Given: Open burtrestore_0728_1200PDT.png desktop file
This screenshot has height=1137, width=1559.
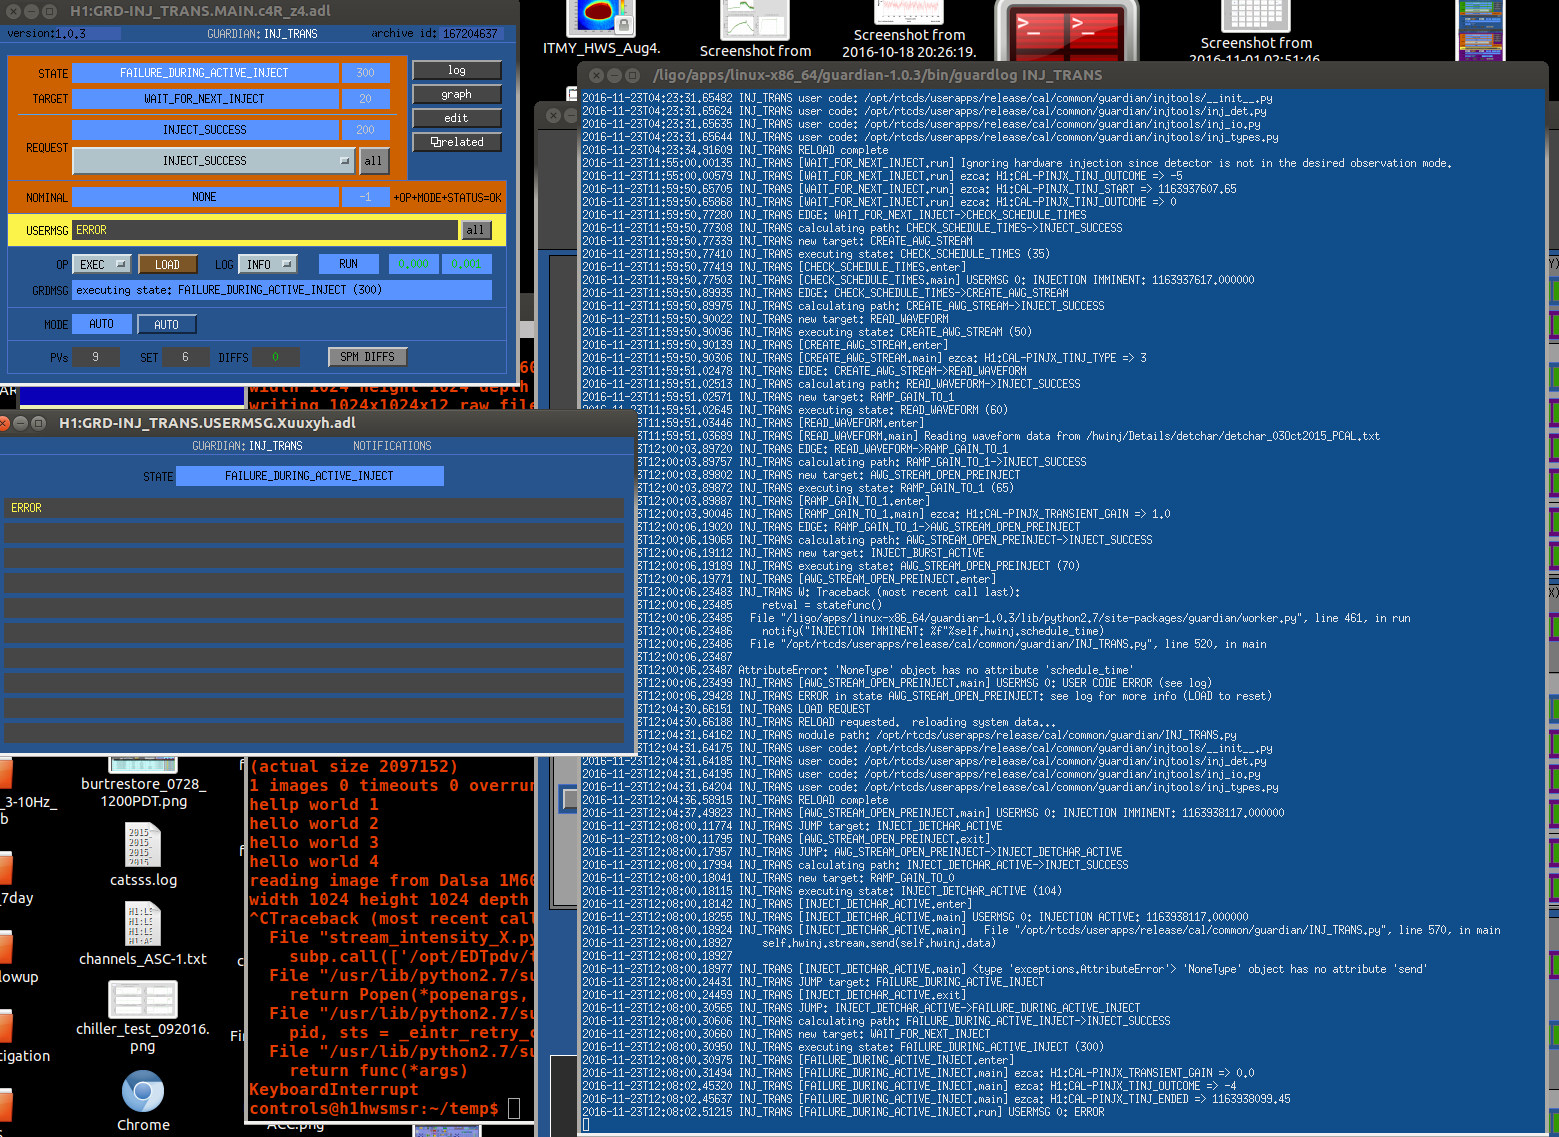Looking at the screenshot, I should [143, 764].
